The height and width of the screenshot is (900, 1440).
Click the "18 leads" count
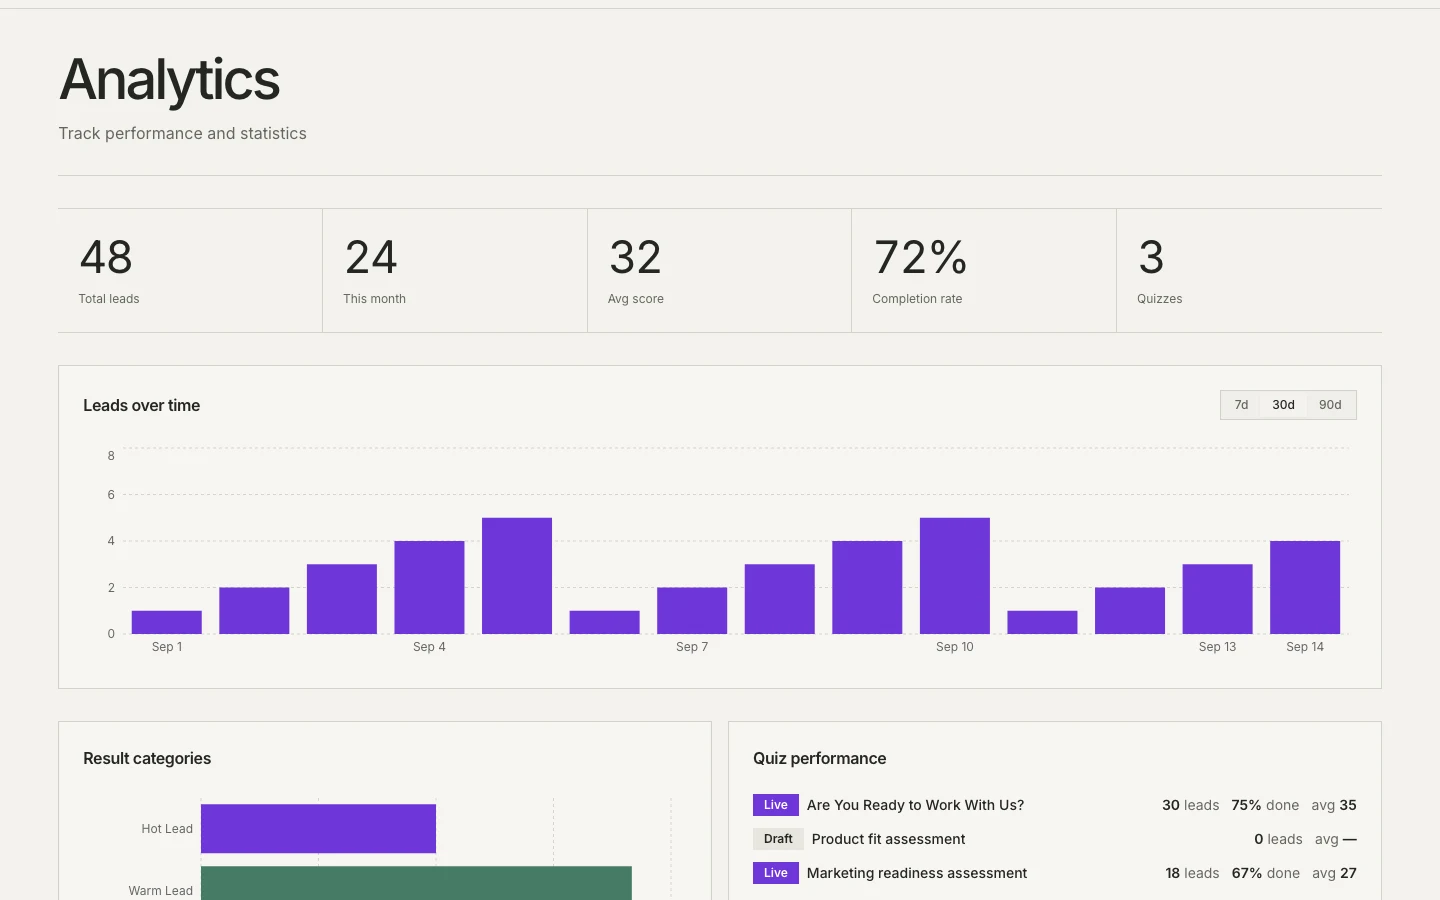pos(1192,873)
